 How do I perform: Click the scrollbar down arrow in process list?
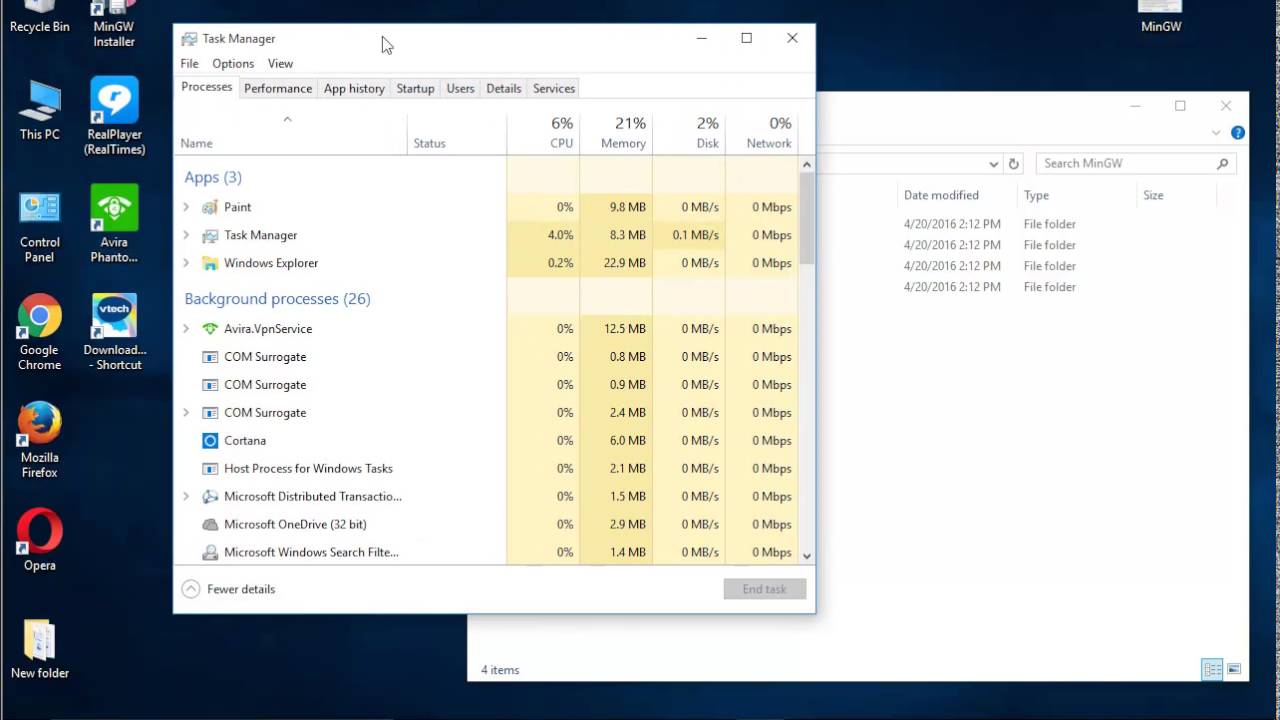tap(807, 556)
